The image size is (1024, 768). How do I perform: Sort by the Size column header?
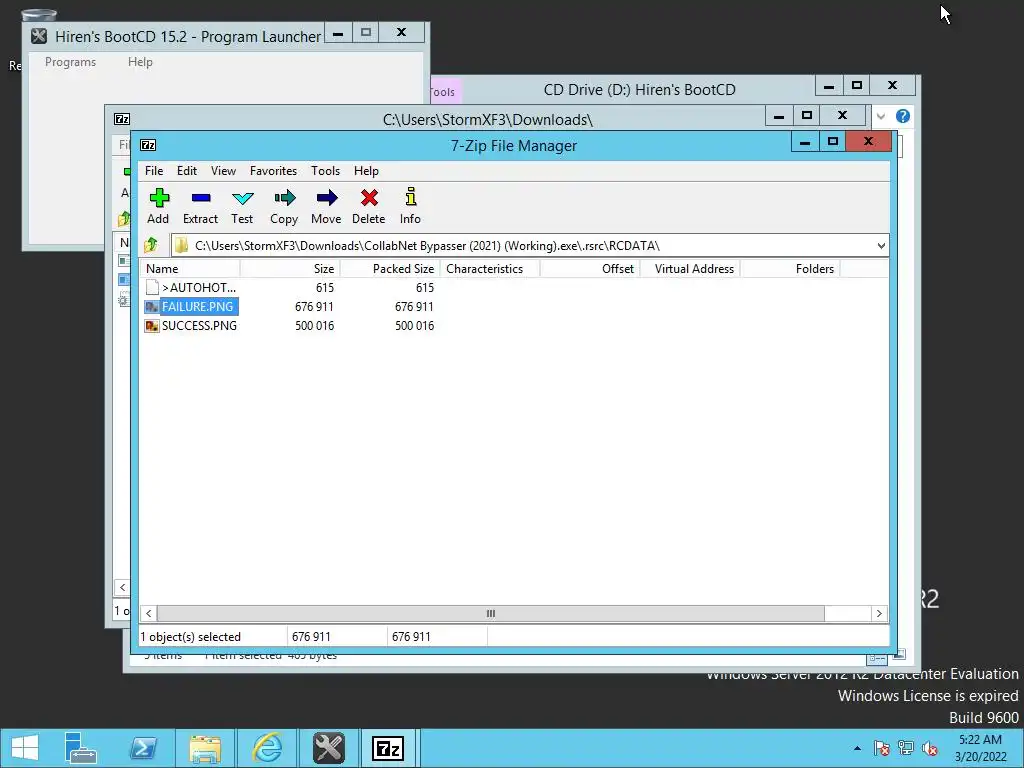click(x=290, y=268)
